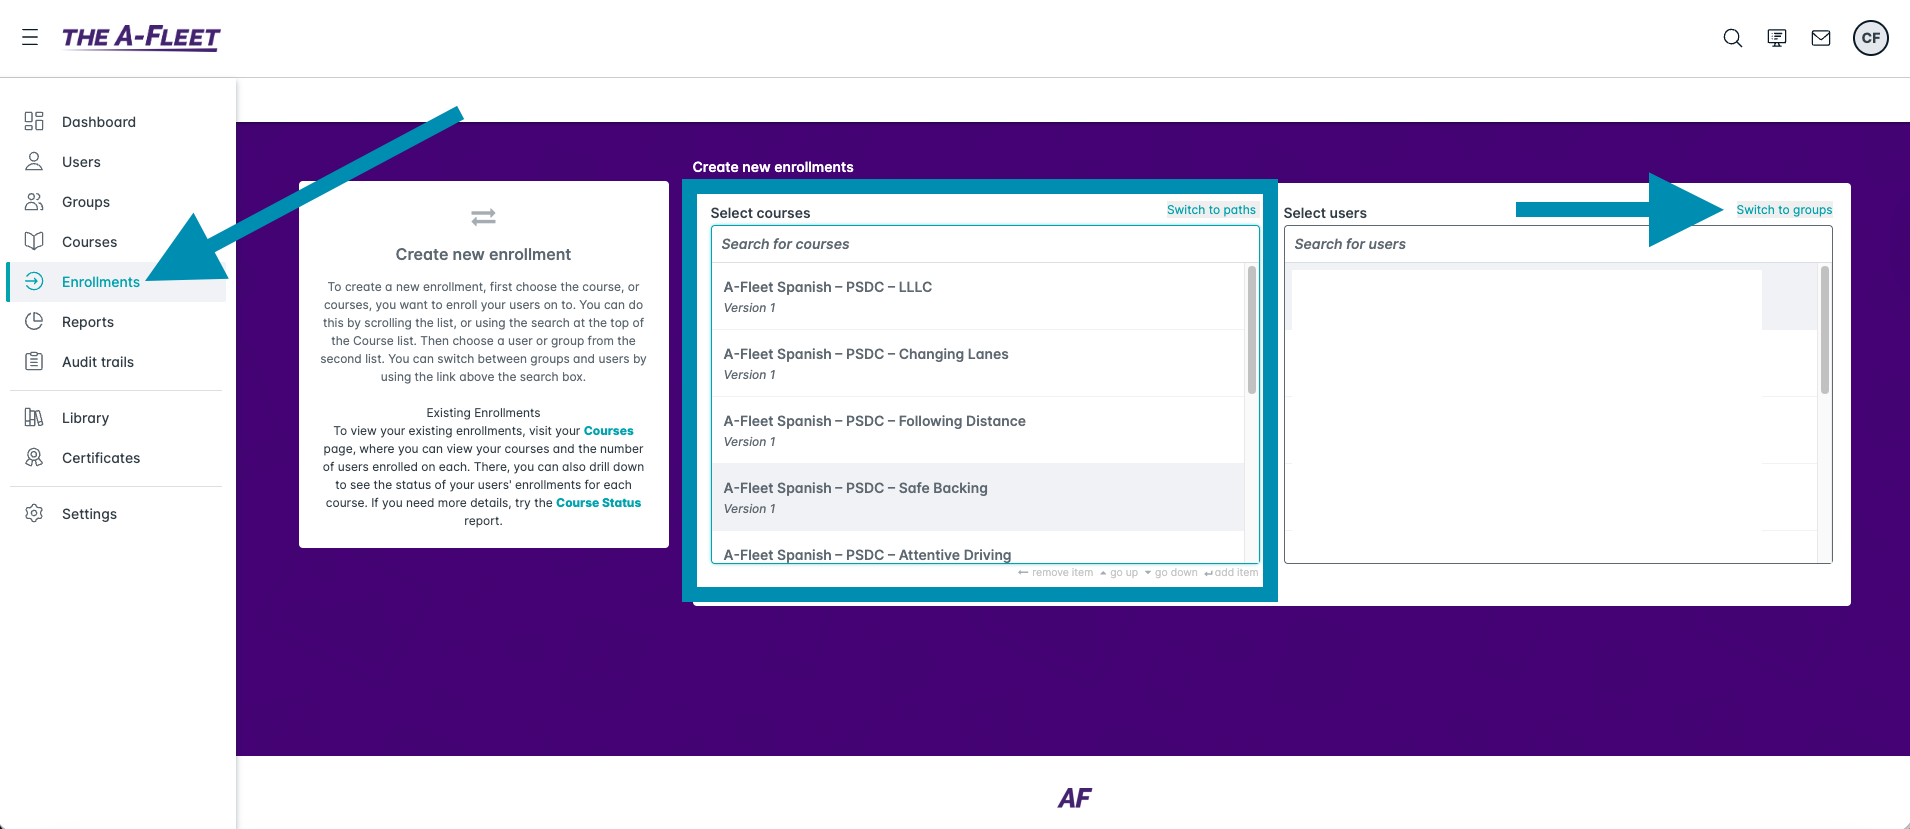Open the presentation board icon in header
1910x829 pixels.
[x=1776, y=38]
